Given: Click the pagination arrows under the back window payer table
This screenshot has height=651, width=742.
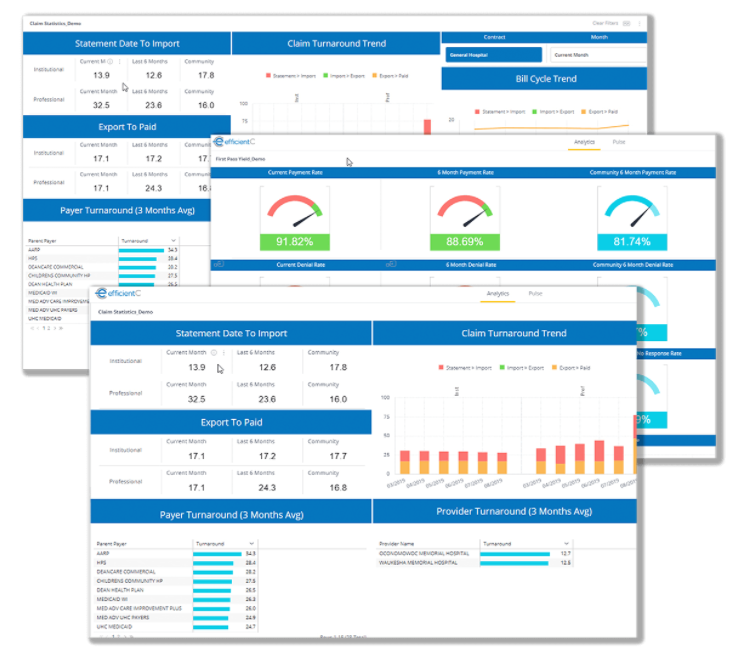Looking at the screenshot, I should click(46, 327).
